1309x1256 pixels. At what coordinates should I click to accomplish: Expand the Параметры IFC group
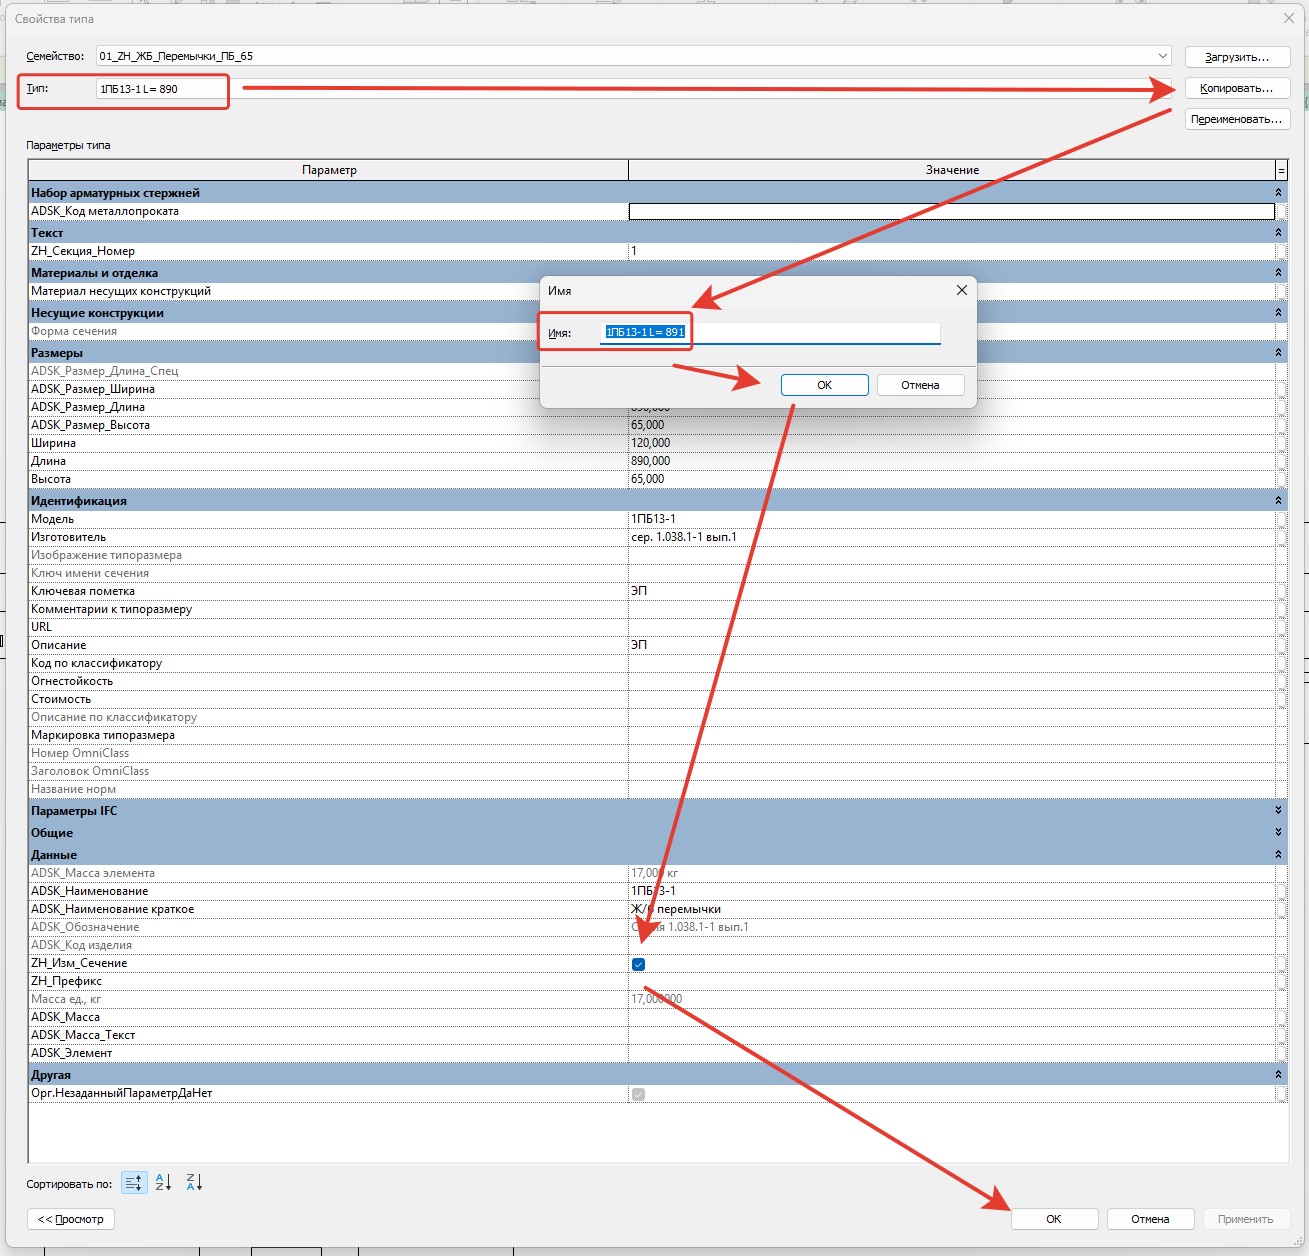(x=1278, y=811)
